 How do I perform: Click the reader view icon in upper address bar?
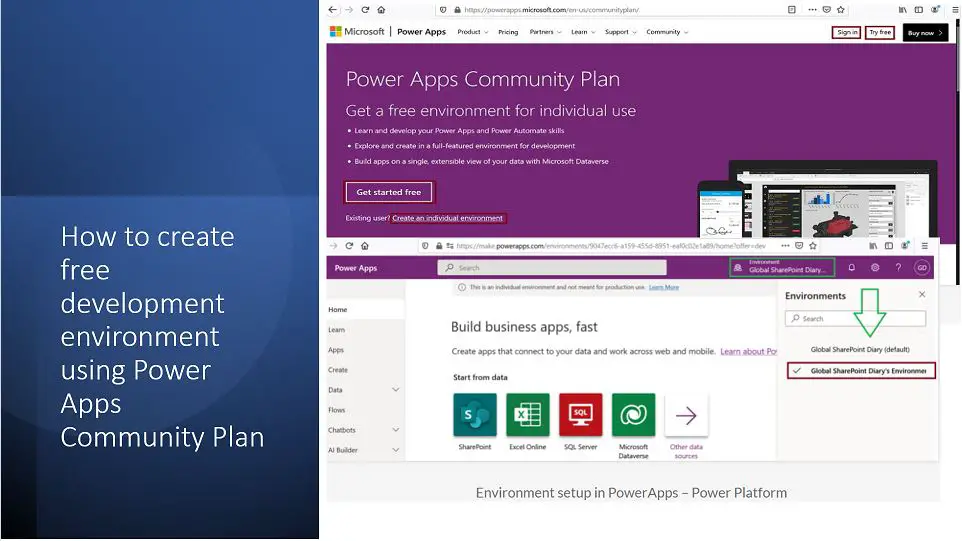792,10
